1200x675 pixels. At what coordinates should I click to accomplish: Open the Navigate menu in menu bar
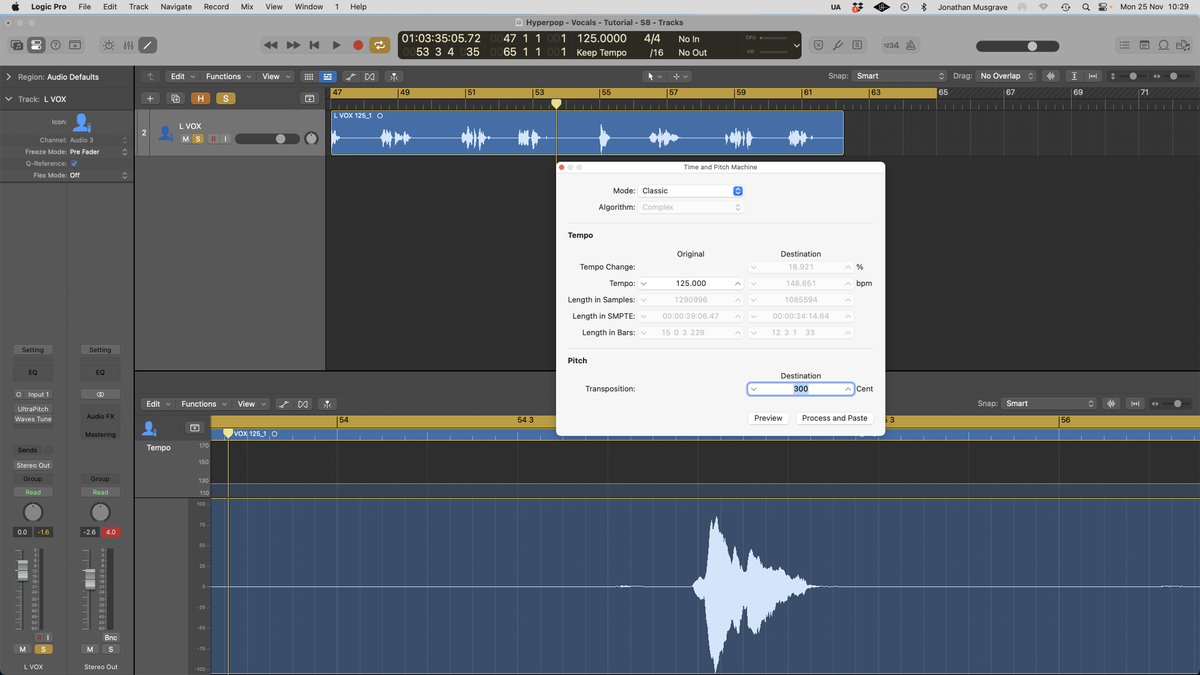[x=176, y=7]
